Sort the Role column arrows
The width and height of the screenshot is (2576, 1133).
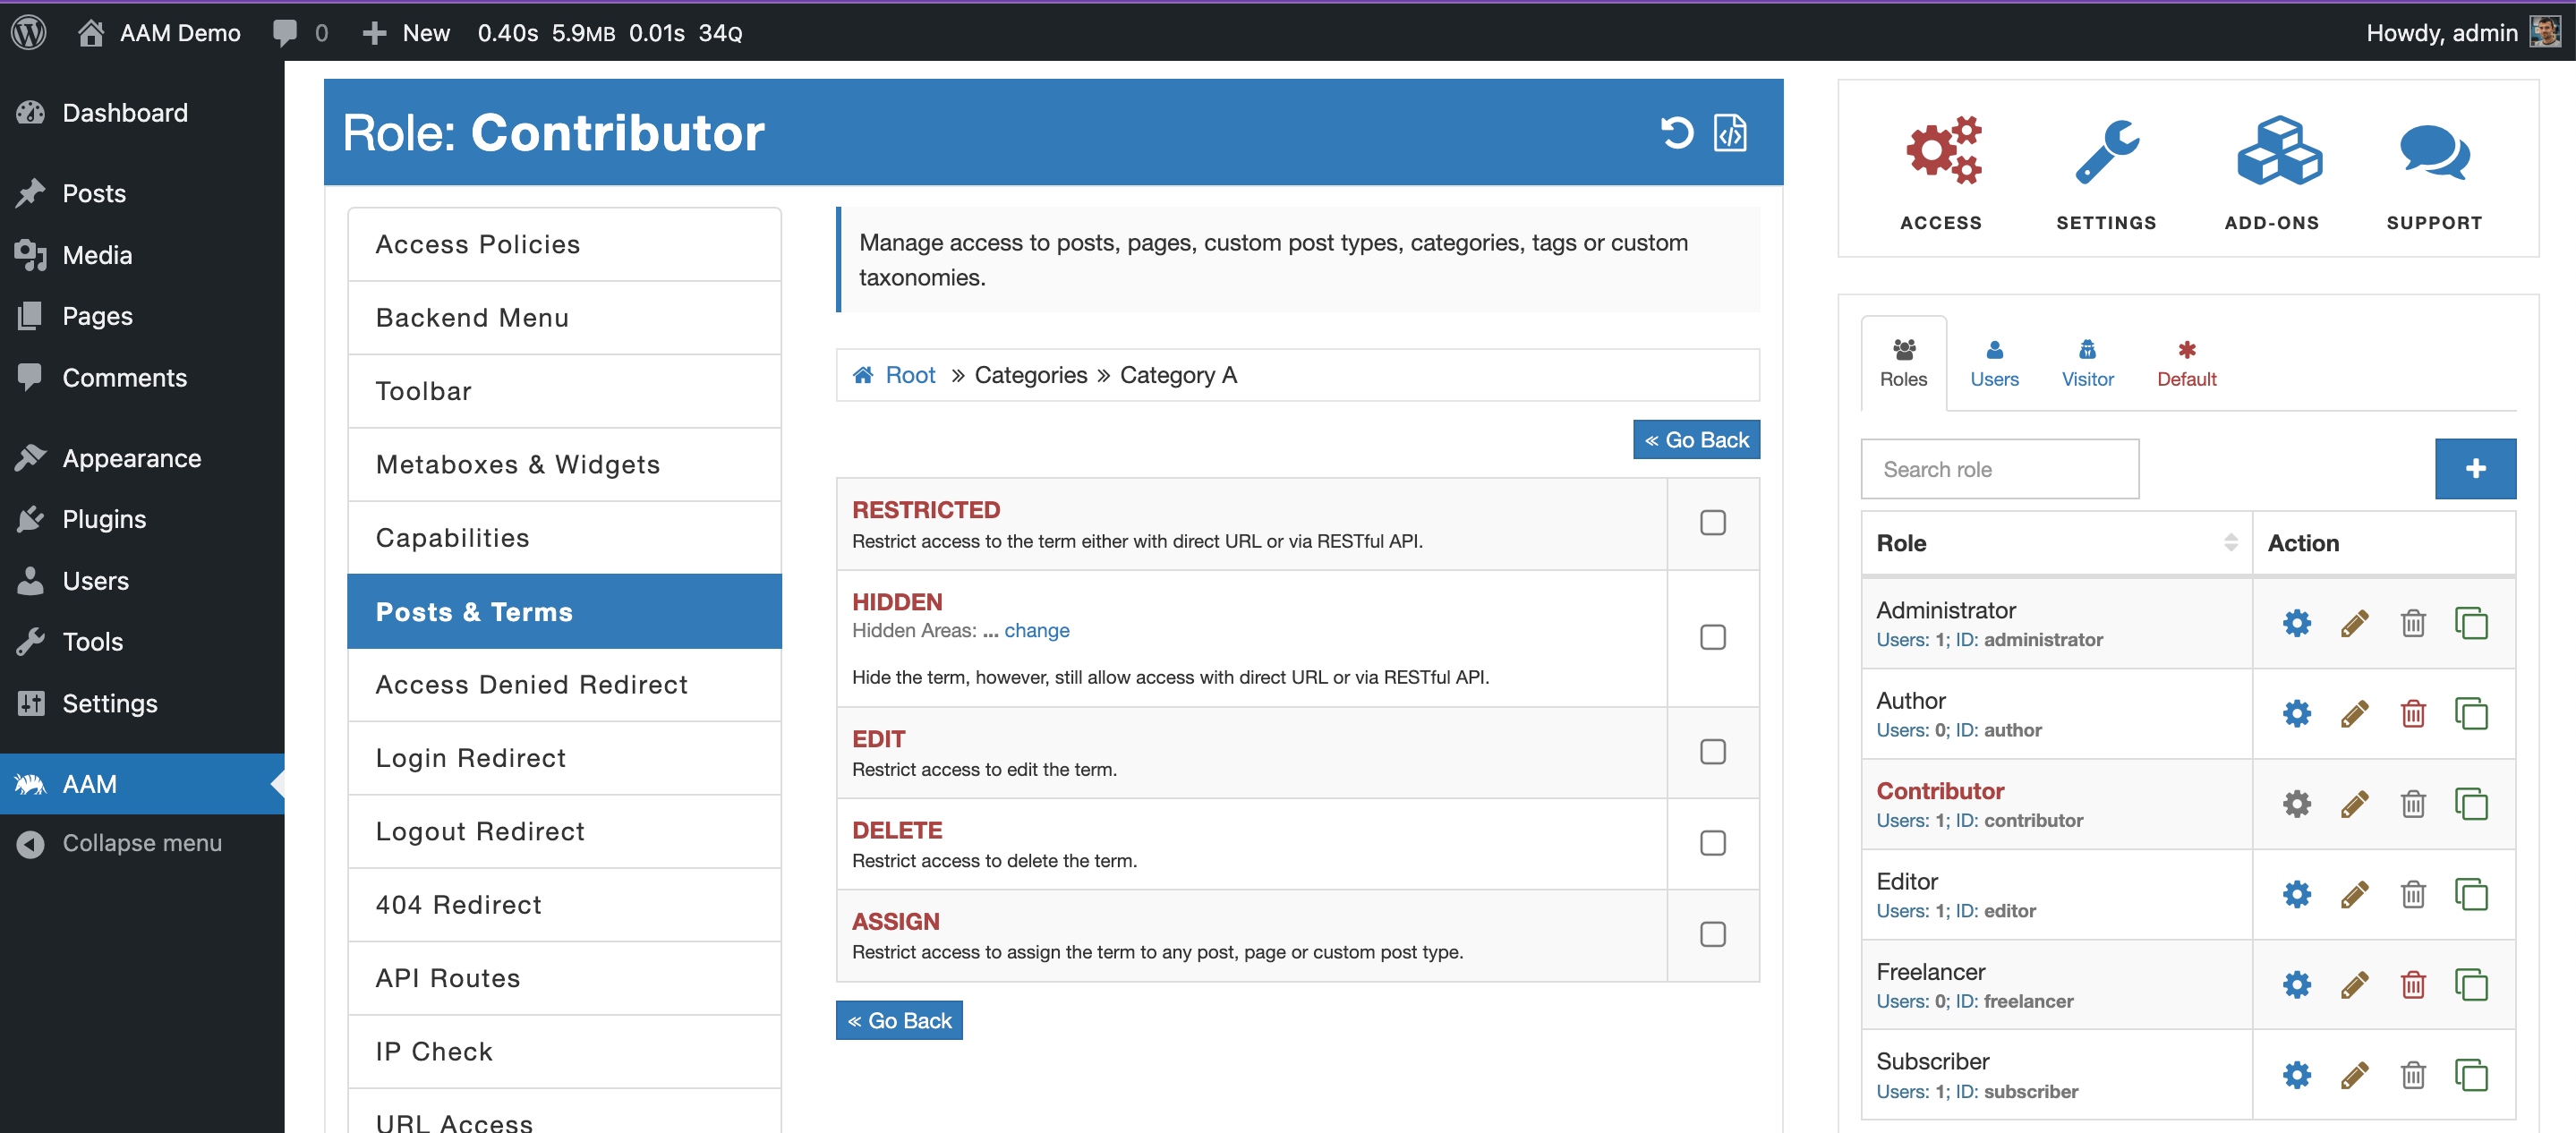[x=2230, y=542]
